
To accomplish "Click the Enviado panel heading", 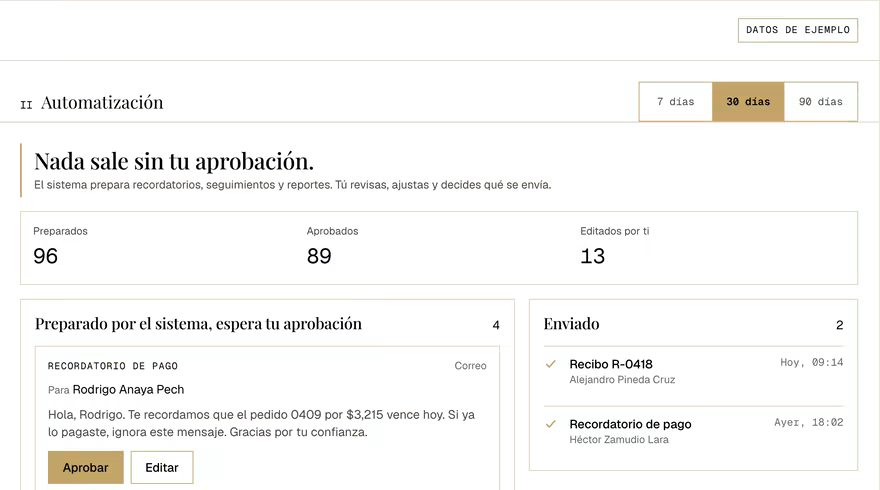I will (x=571, y=324).
